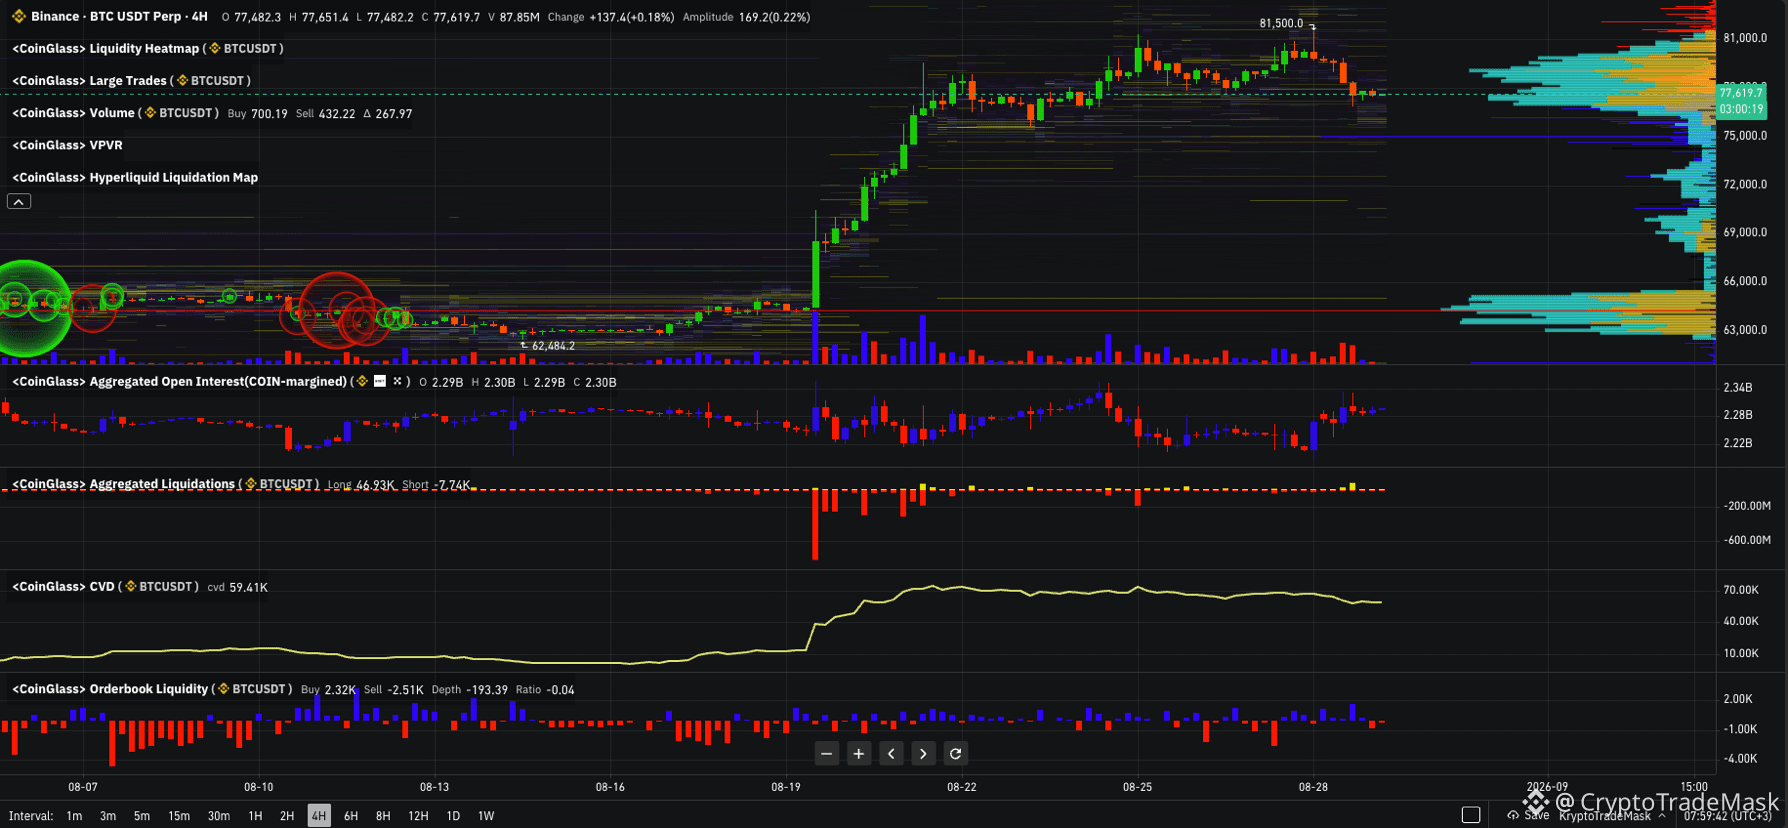Select the CoinGlass VPVR indicator
The width and height of the screenshot is (1788, 828).
(x=67, y=145)
